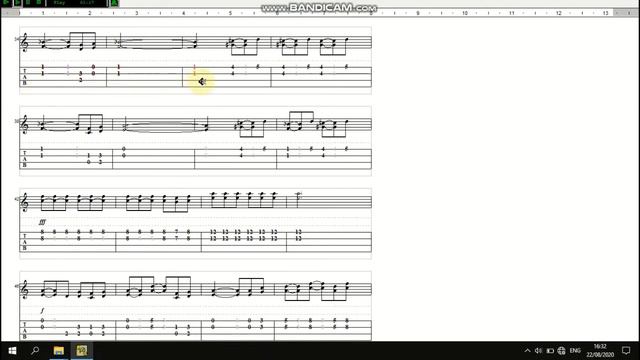The image size is (640, 360).
Task: Open the notification center icon
Action: pyautogui.click(x=626, y=351)
